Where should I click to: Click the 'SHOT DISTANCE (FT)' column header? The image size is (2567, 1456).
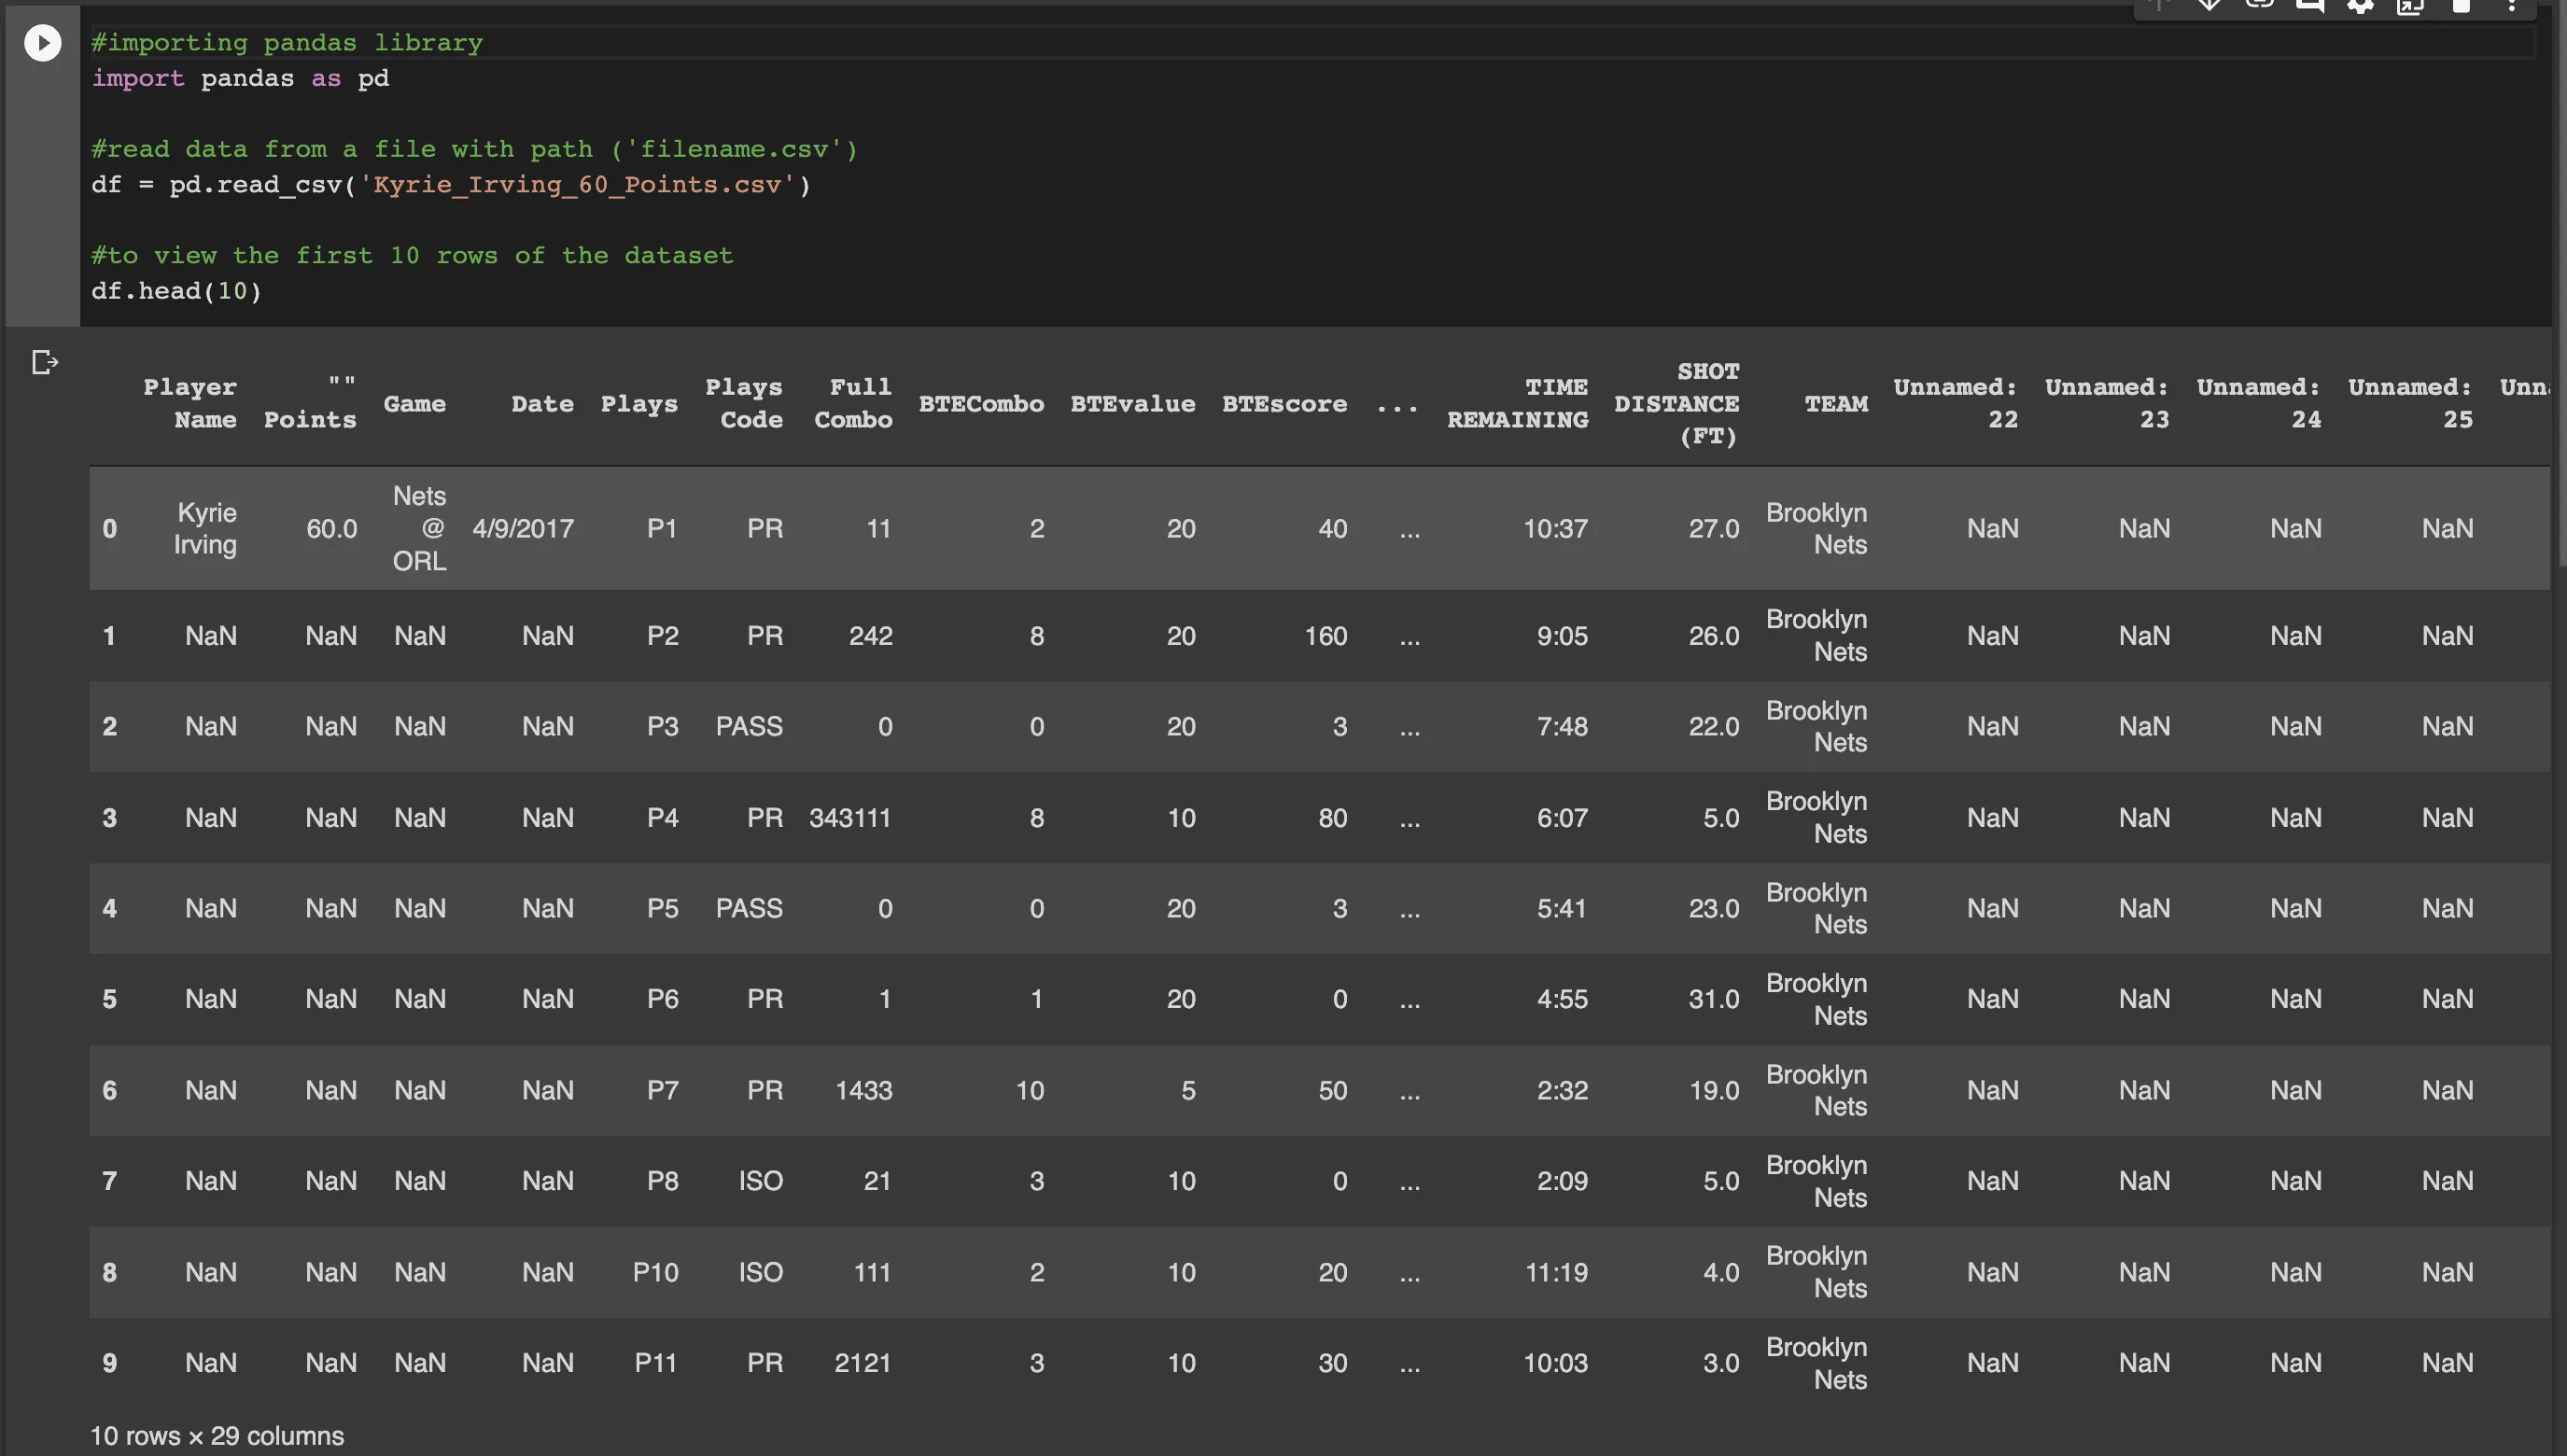1677,403
